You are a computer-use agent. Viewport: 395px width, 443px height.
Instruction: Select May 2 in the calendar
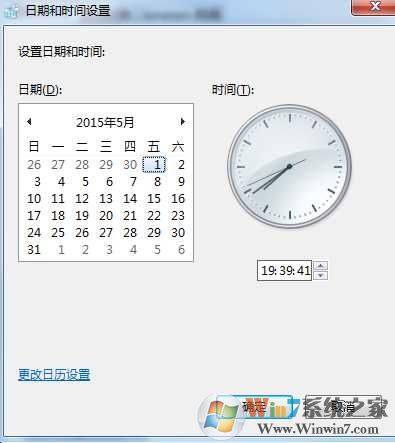(x=180, y=164)
